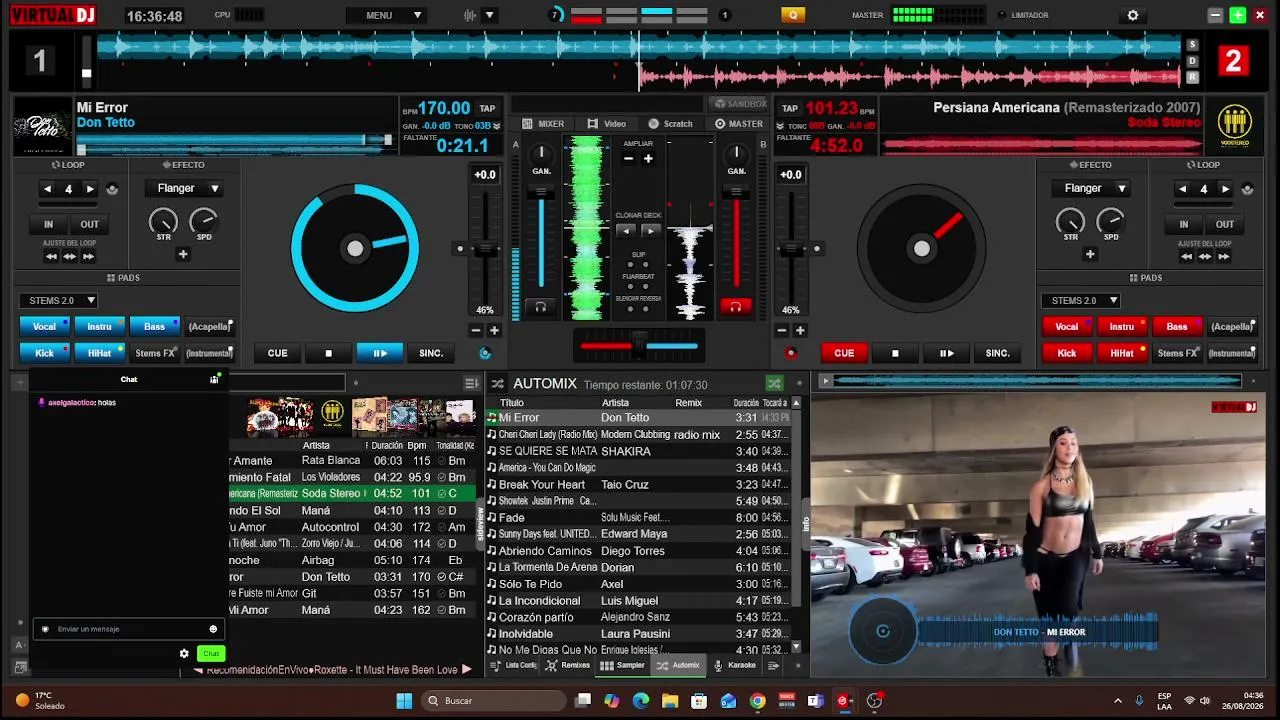Play or pause the left deck
The height and width of the screenshot is (720, 1280).
379,353
